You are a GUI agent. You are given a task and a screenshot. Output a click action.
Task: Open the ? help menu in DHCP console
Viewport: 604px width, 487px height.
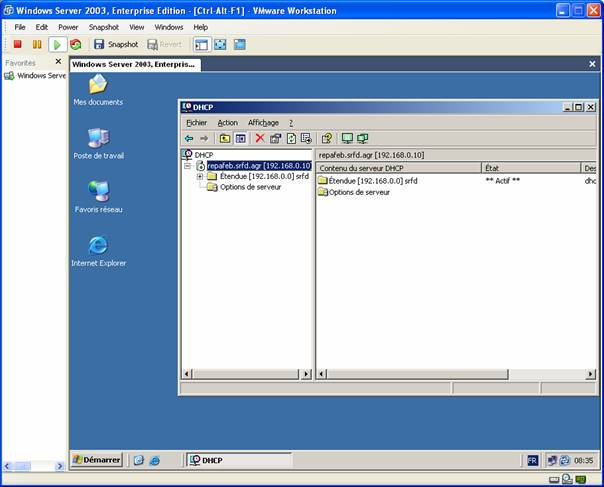[291, 123]
